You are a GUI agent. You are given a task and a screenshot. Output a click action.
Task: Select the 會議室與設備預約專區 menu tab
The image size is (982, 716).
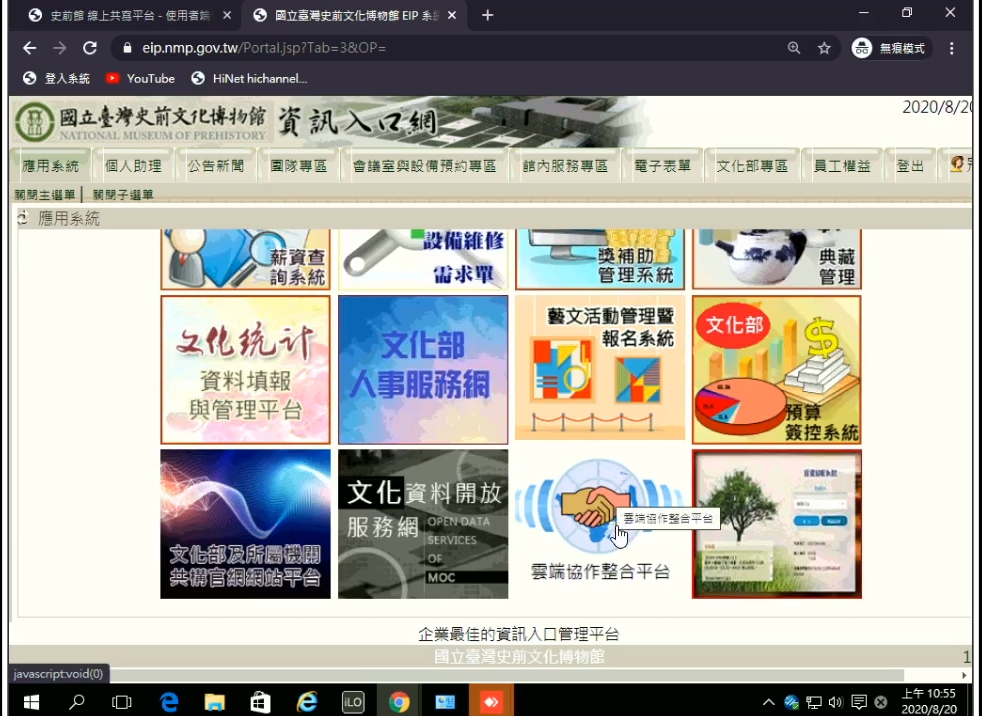pos(425,166)
